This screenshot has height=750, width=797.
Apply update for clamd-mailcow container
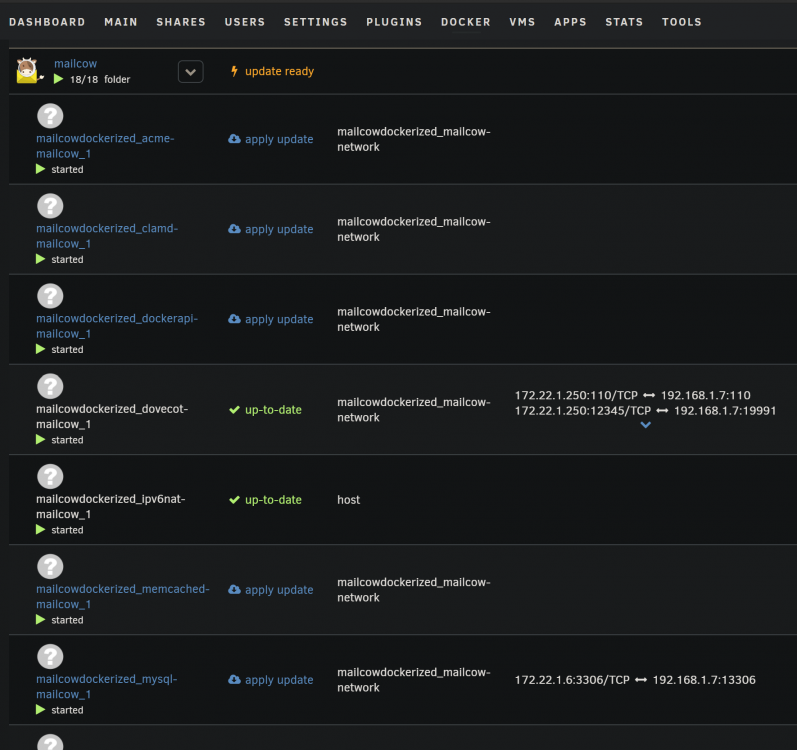[279, 229]
